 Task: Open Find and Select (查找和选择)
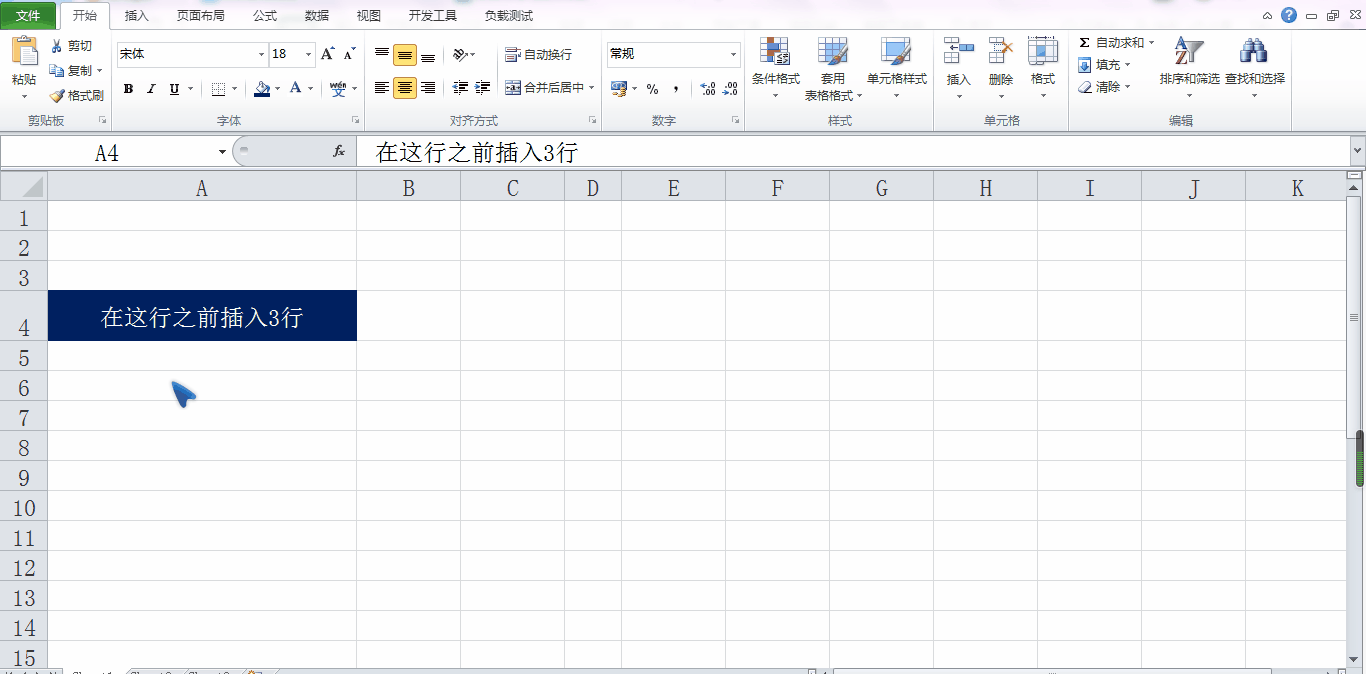click(x=1255, y=66)
